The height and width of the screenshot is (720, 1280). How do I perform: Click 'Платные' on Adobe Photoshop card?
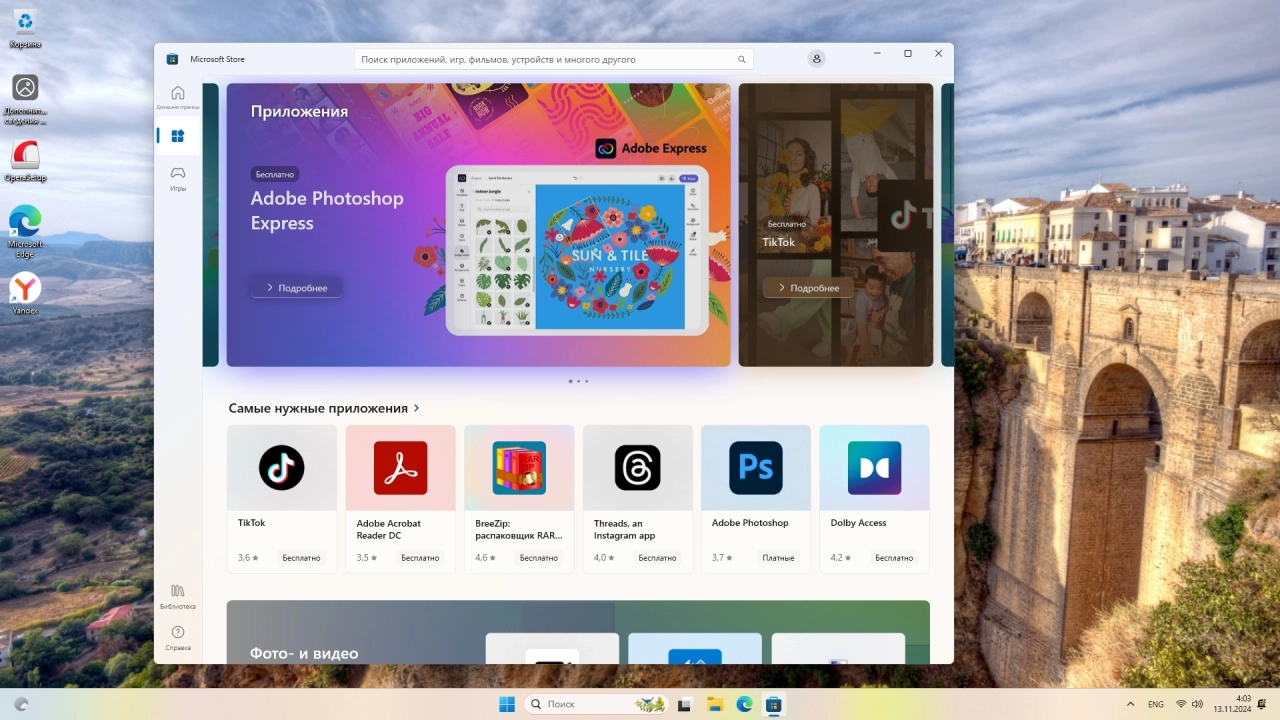tap(778, 557)
